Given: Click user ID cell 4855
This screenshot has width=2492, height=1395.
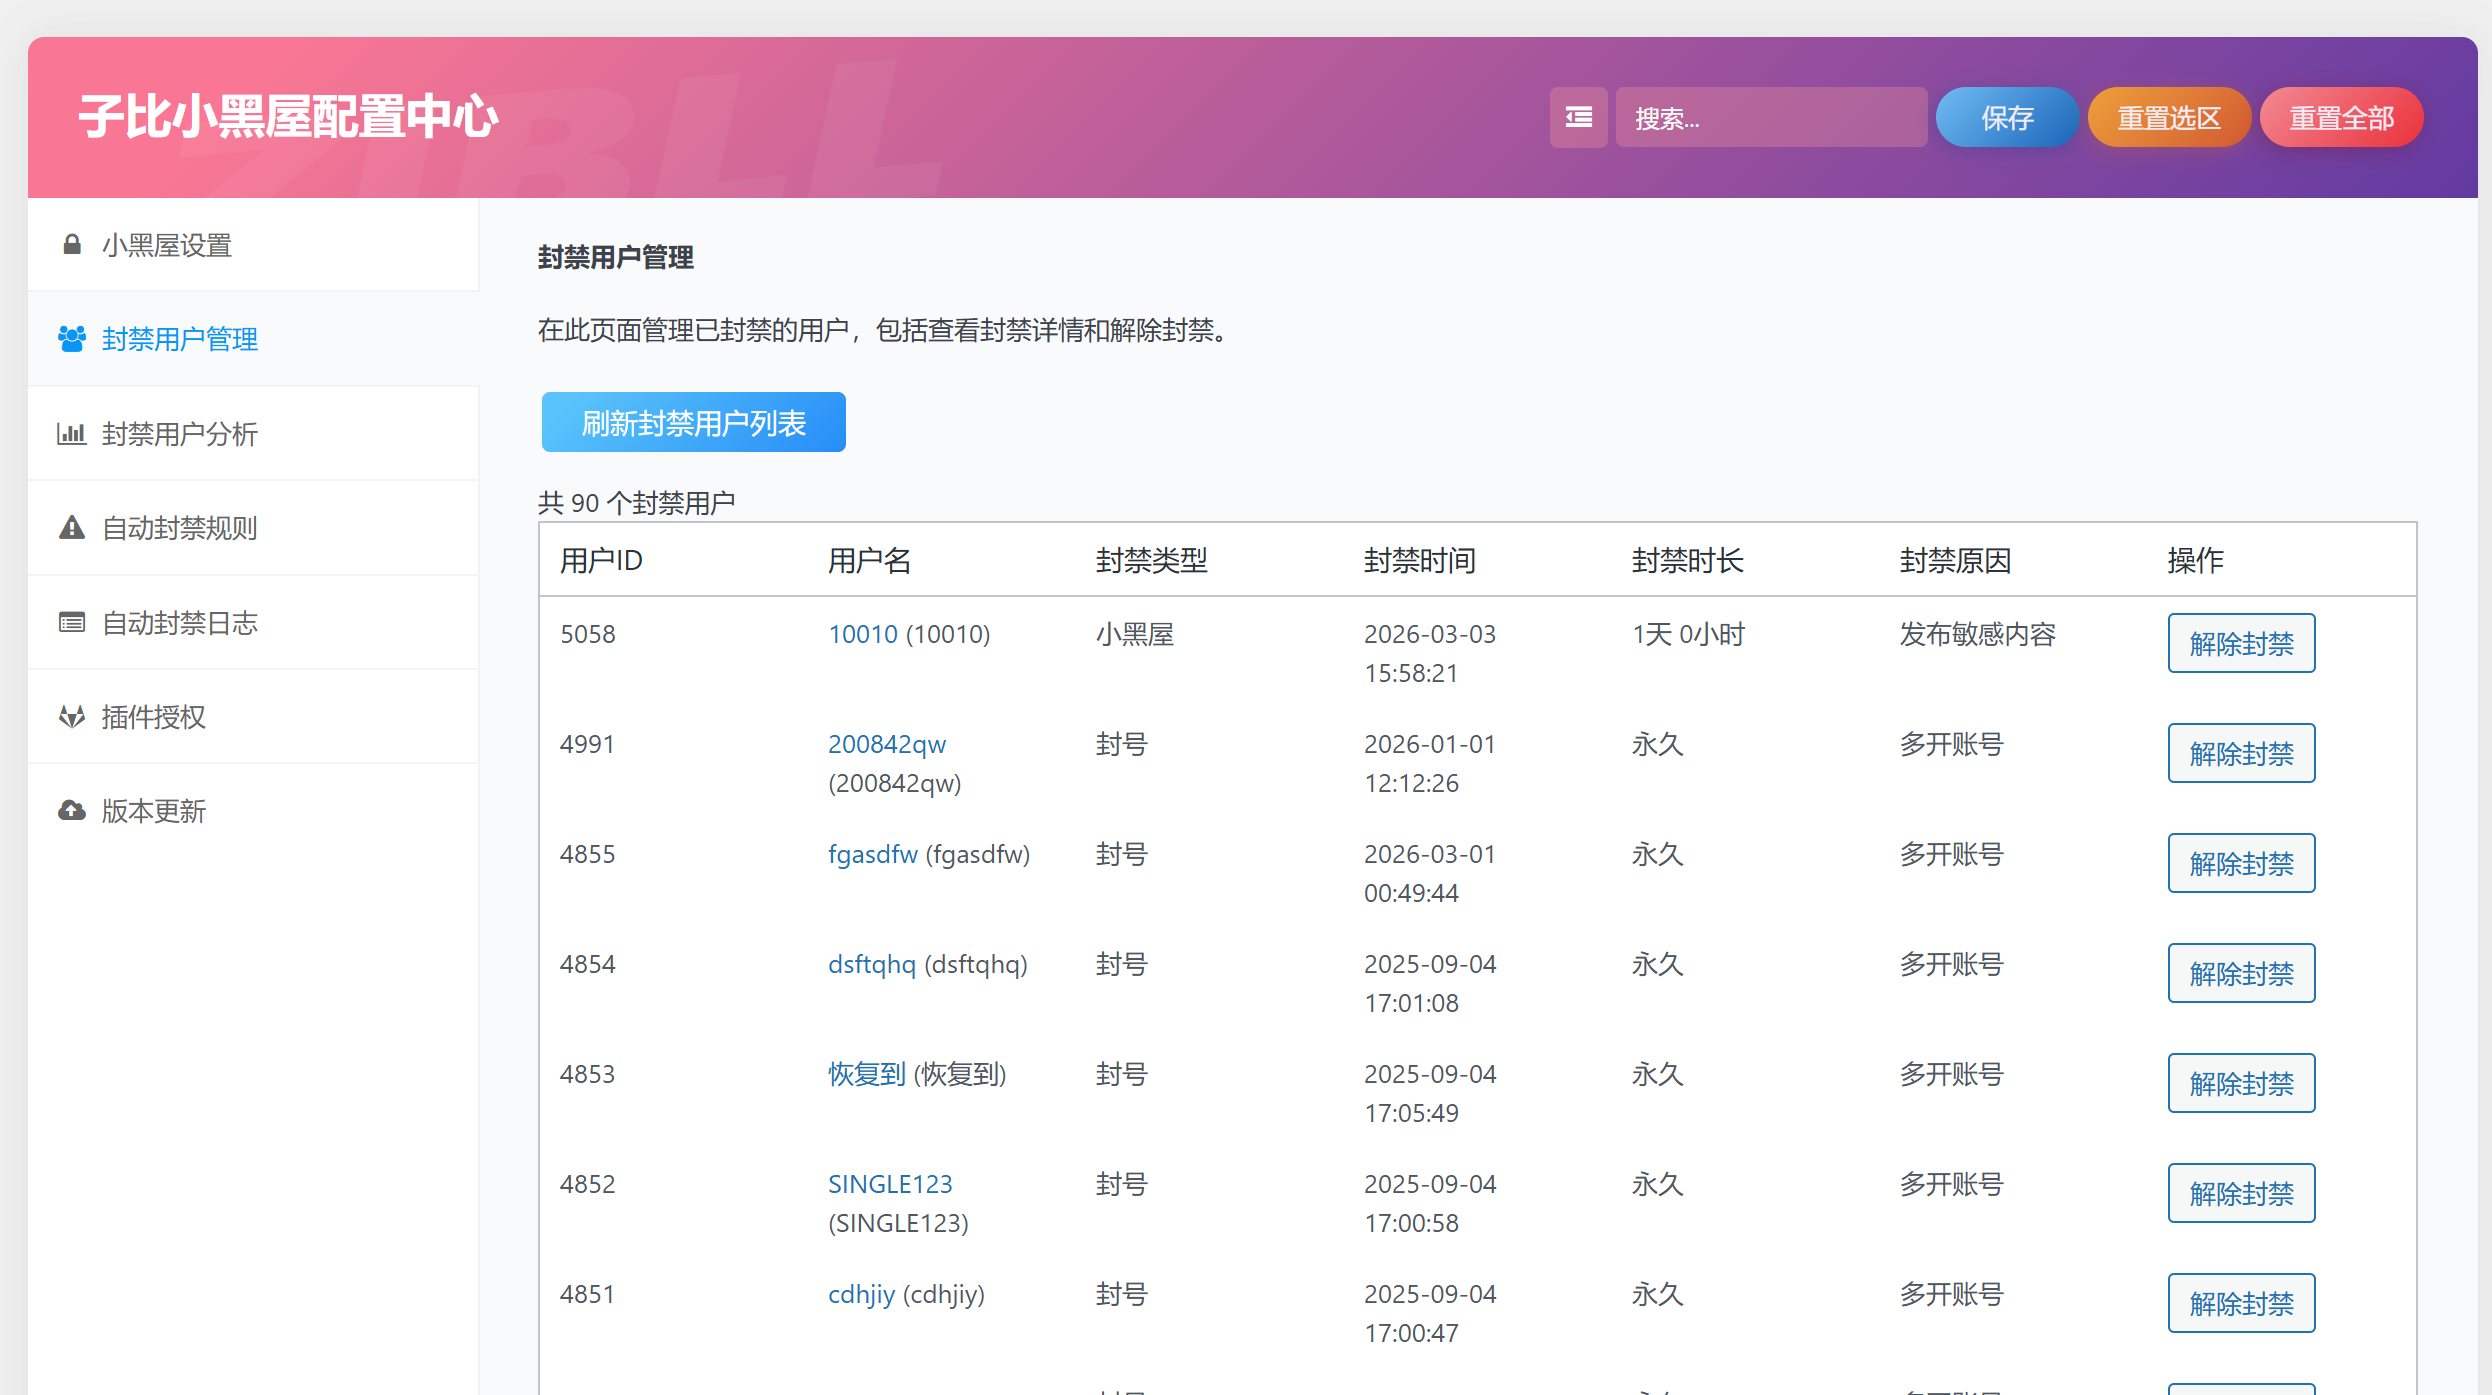Looking at the screenshot, I should pos(588,855).
